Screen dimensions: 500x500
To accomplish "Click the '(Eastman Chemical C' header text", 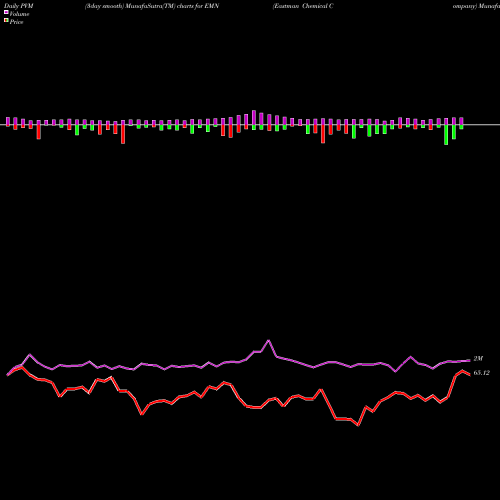I will [x=303, y=6].
